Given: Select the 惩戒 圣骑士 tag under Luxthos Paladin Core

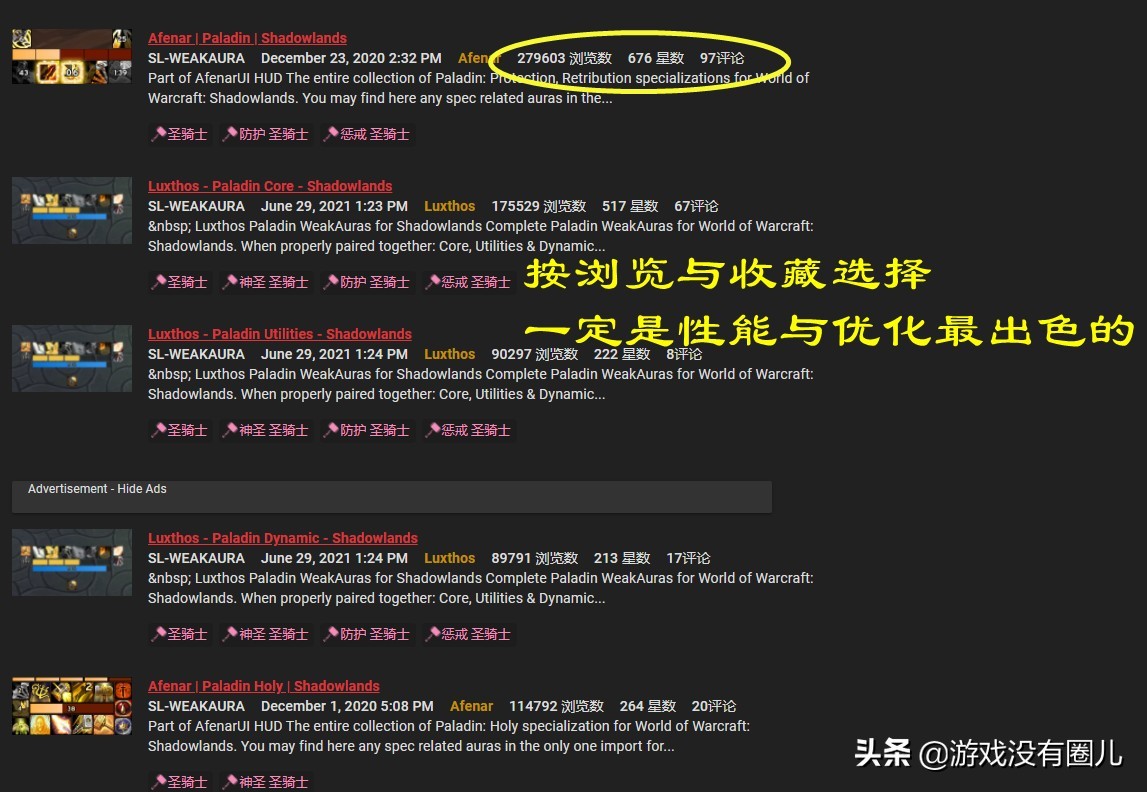Looking at the screenshot, I should (x=468, y=282).
